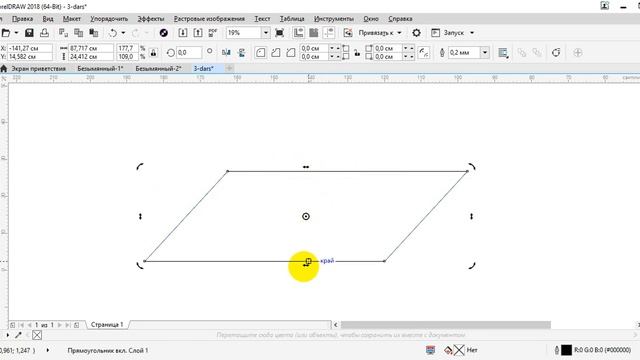This screenshot has width=640, height=360.
Task: Toggle the lock ratio padlock
Action: [153, 53]
